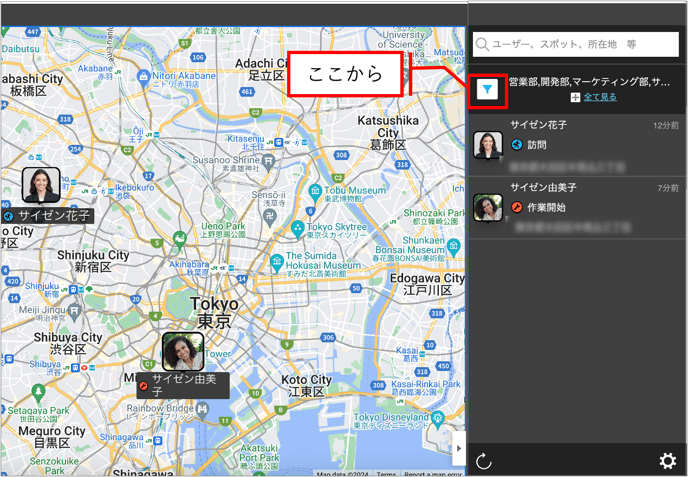Click the Meiji Jingu shrine marker
The height and width of the screenshot is (477, 688).
(75, 311)
